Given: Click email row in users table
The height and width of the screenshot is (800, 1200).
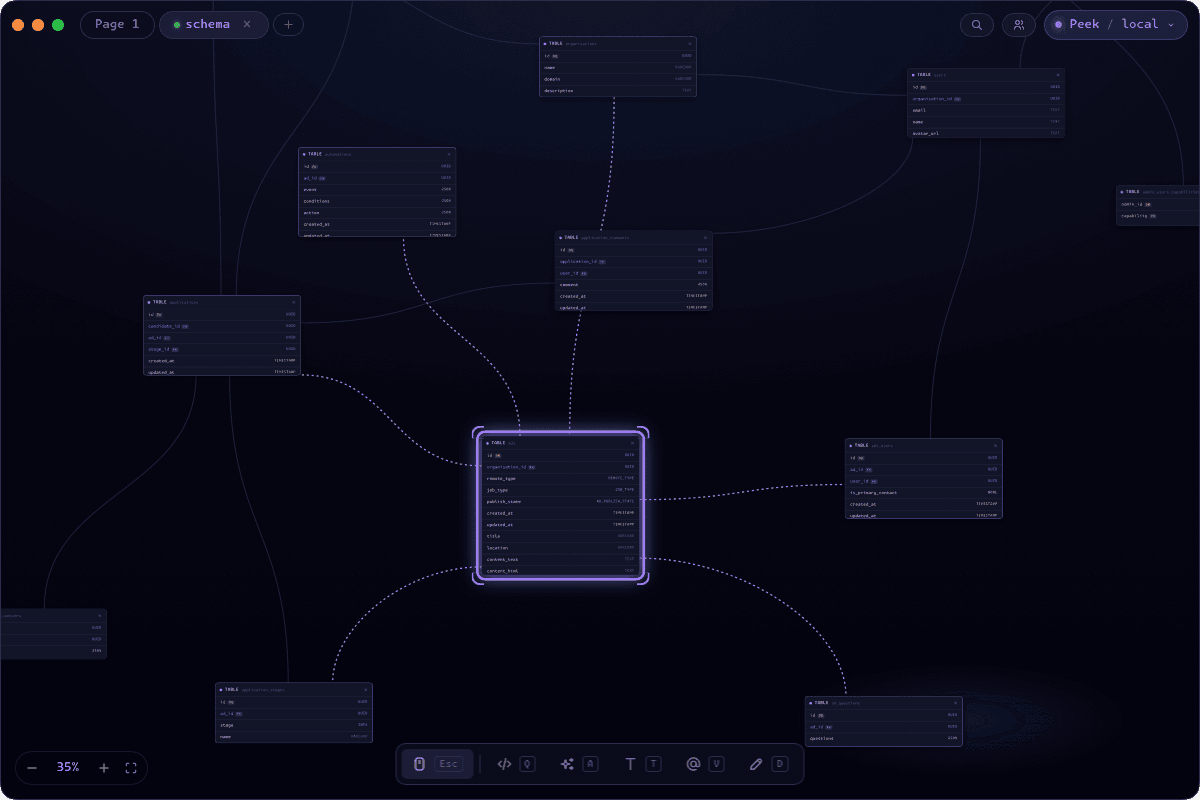Looking at the screenshot, I should [986, 110].
